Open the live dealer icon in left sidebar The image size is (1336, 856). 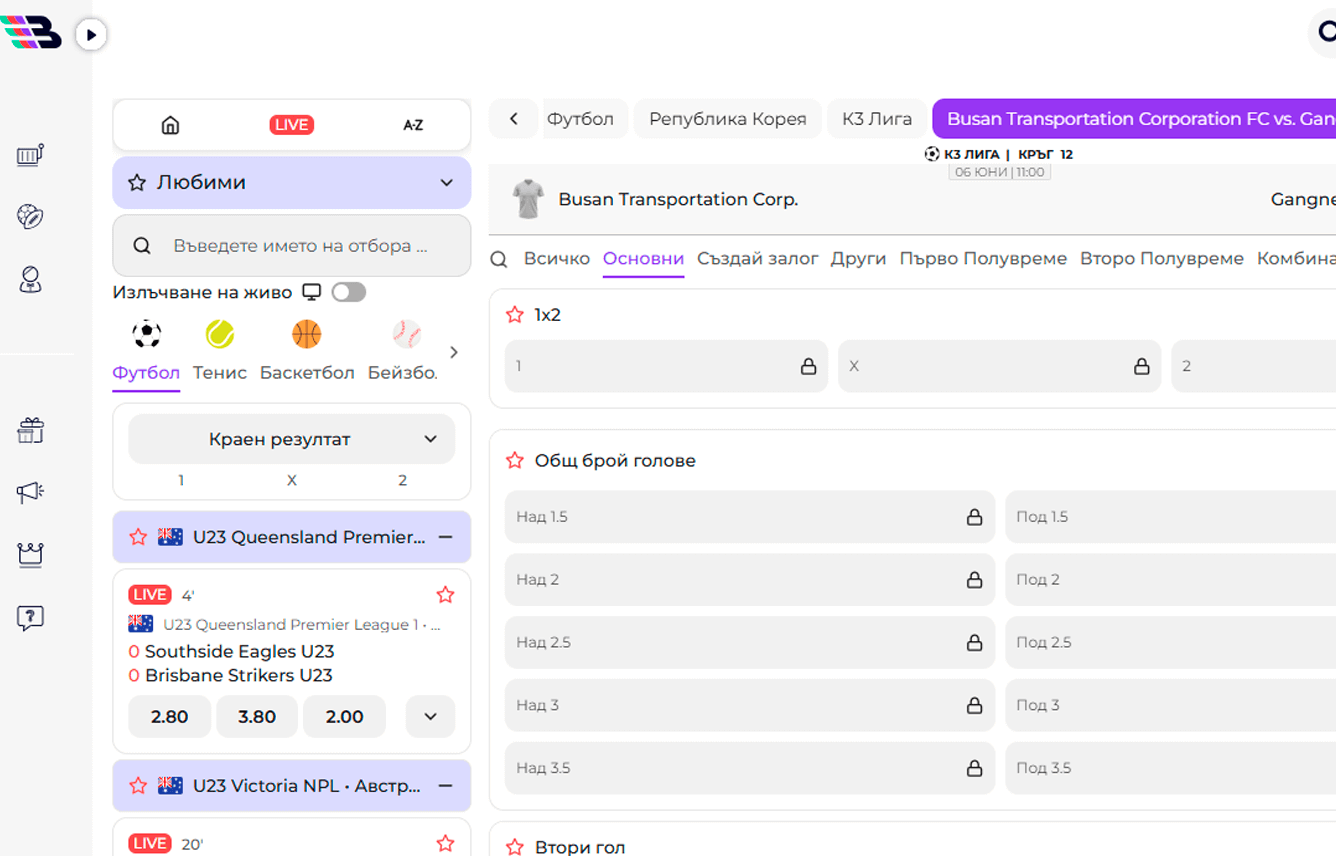click(x=30, y=279)
